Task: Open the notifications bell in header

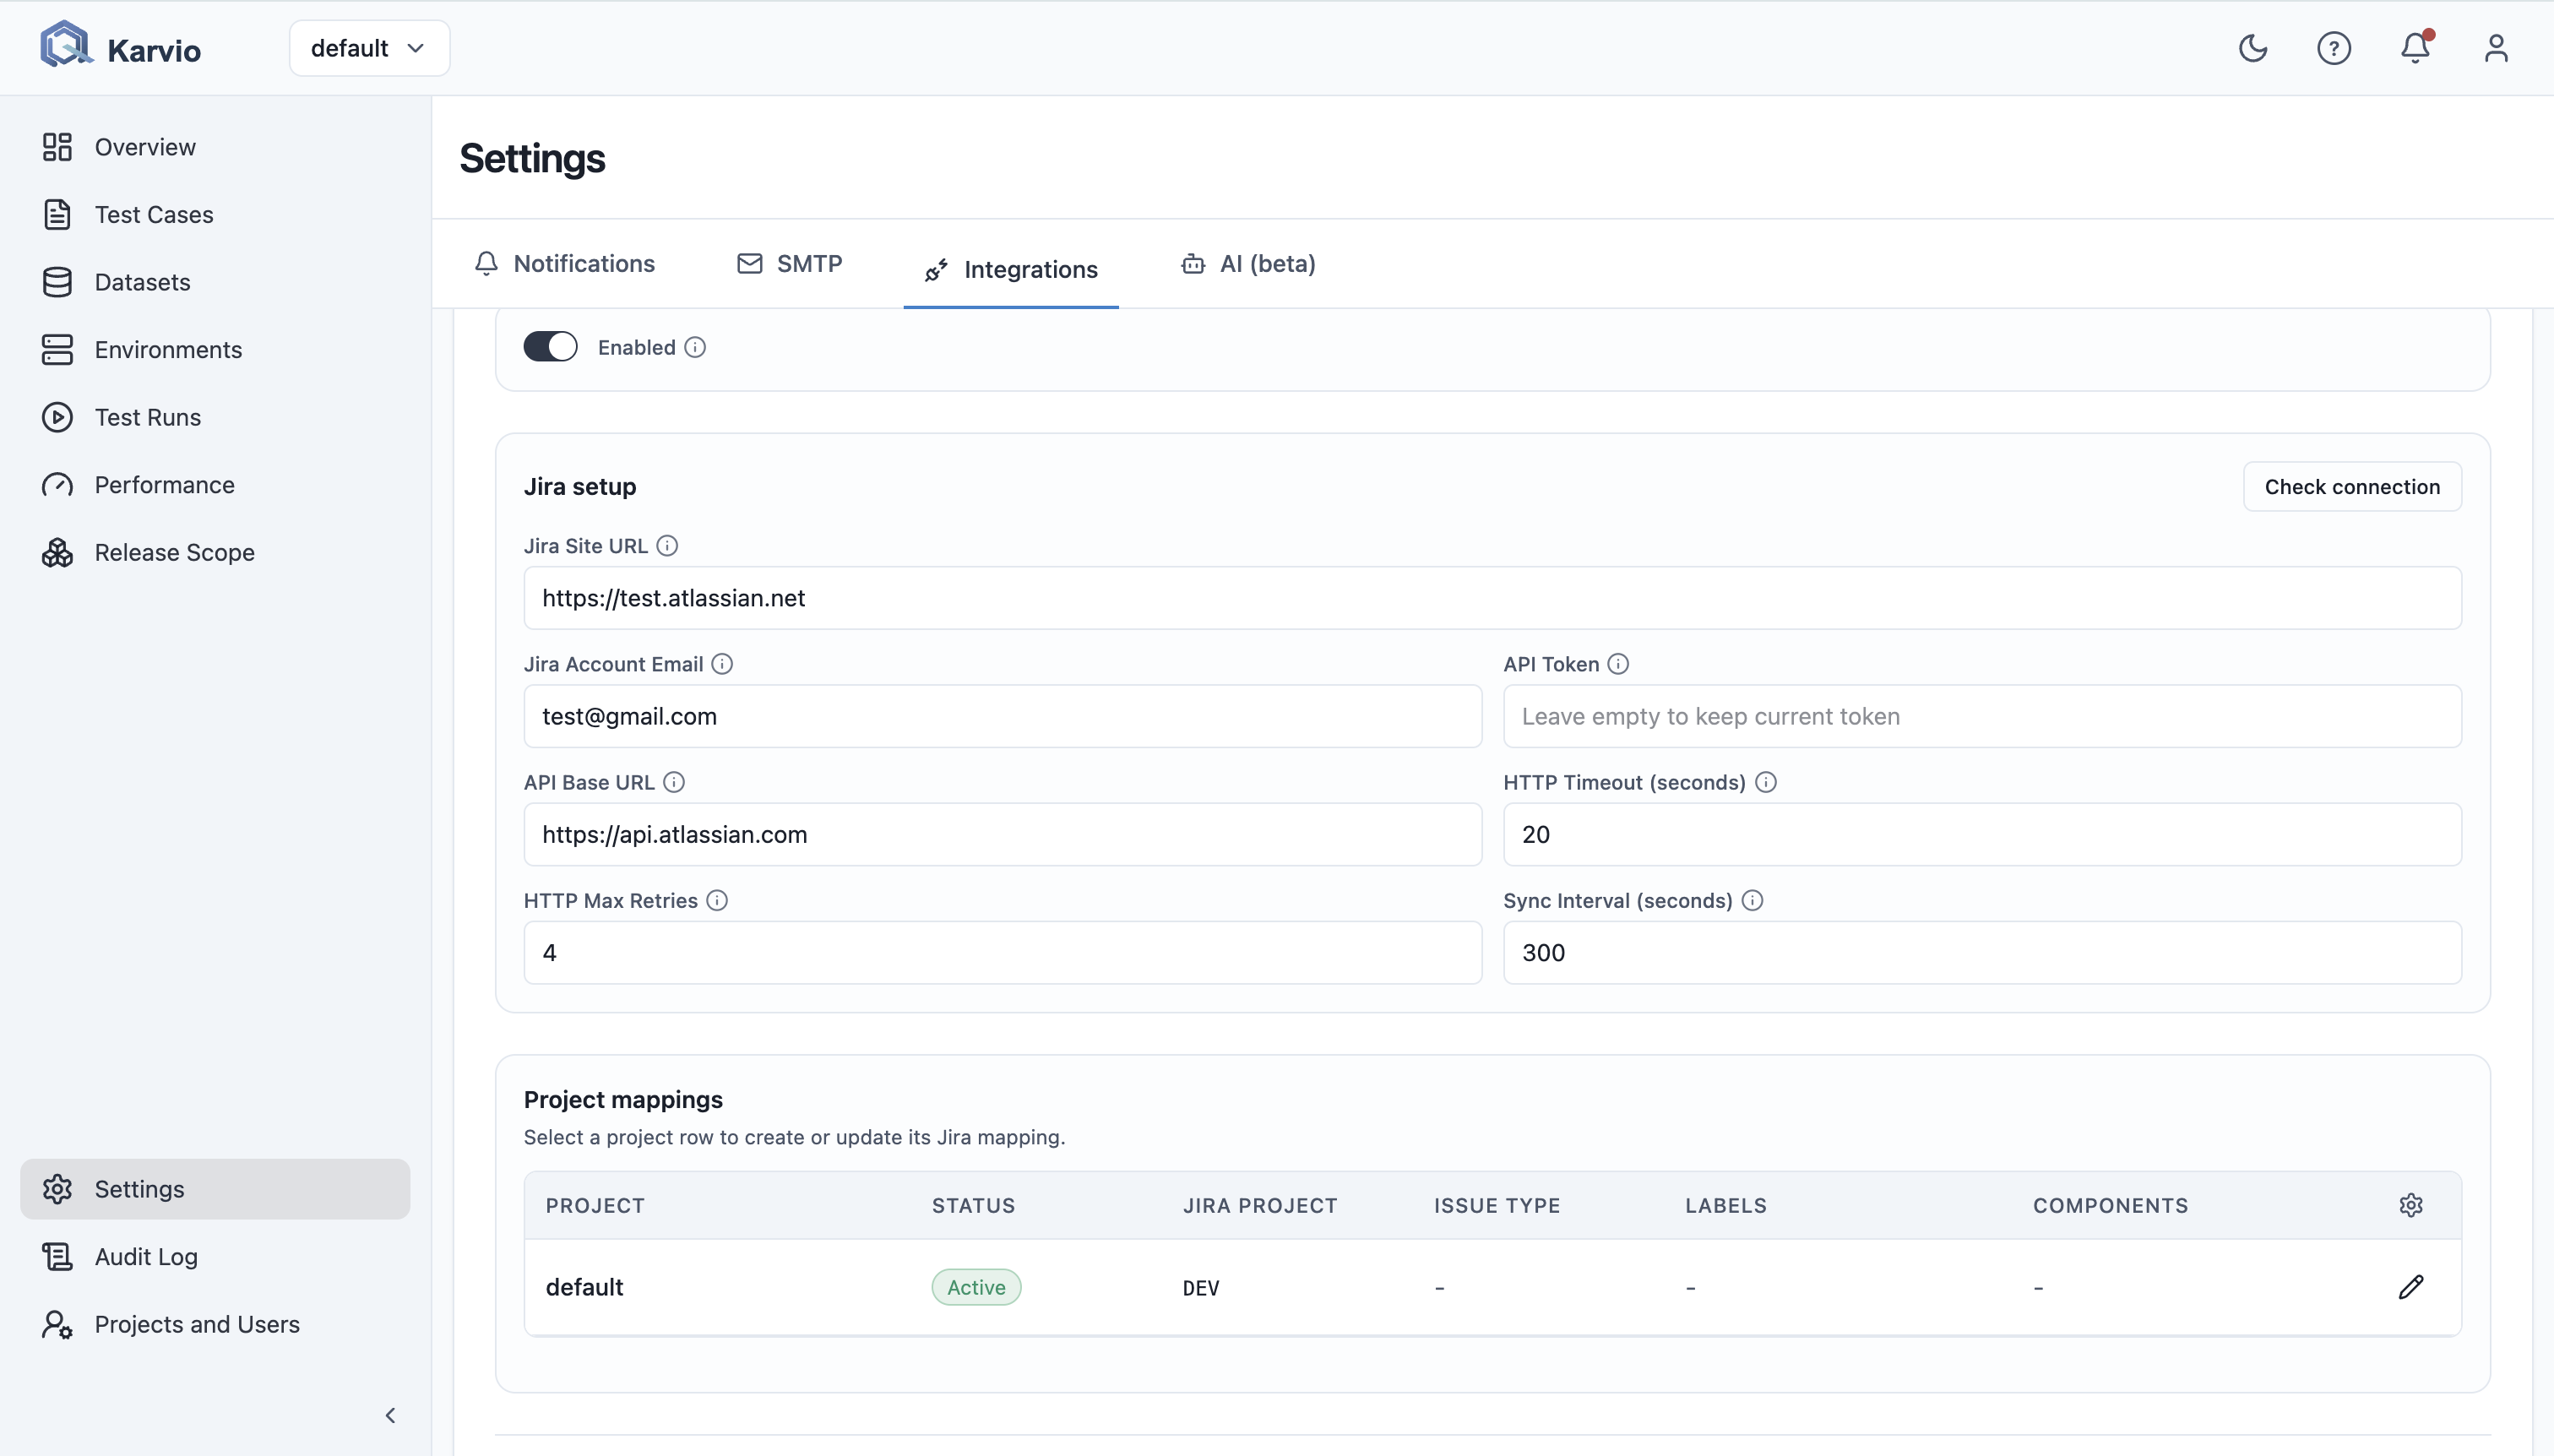Action: pyautogui.click(x=2415, y=48)
